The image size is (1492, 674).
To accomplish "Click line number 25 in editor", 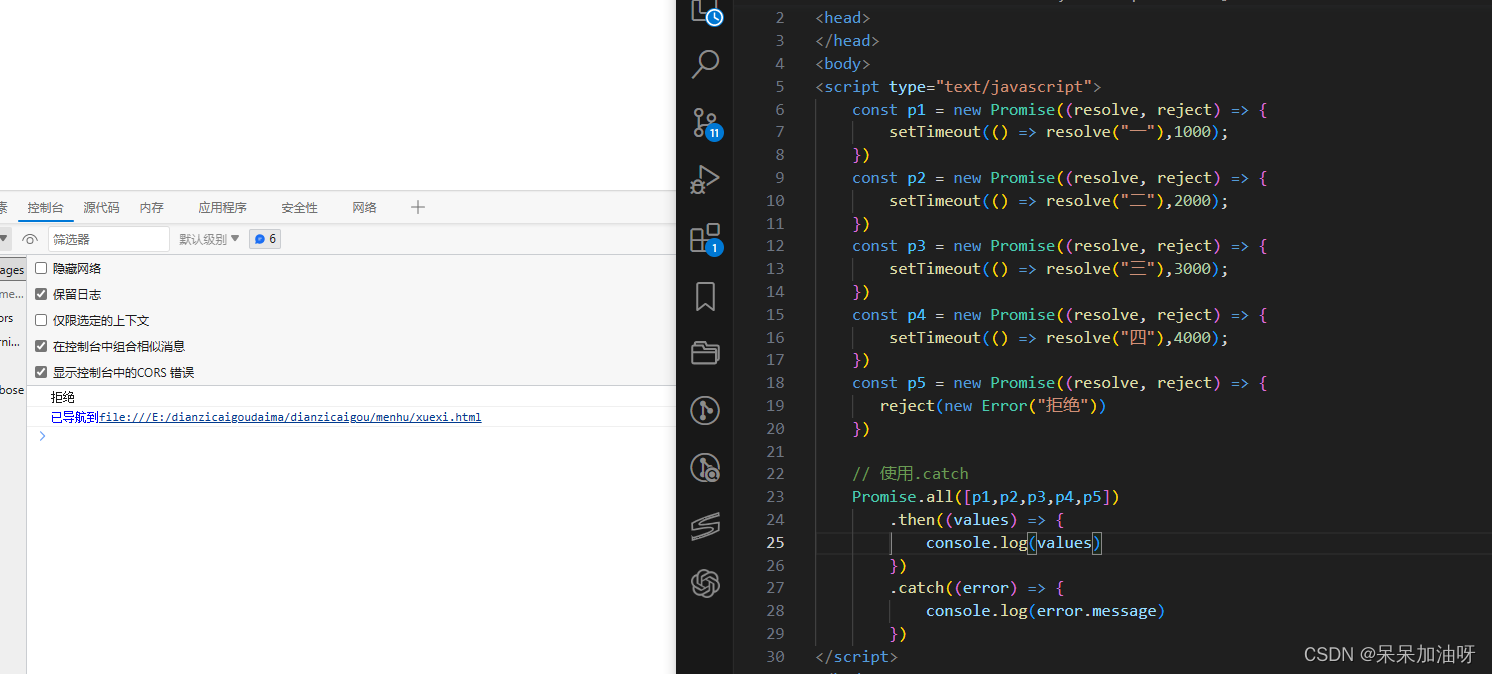I will coord(775,543).
